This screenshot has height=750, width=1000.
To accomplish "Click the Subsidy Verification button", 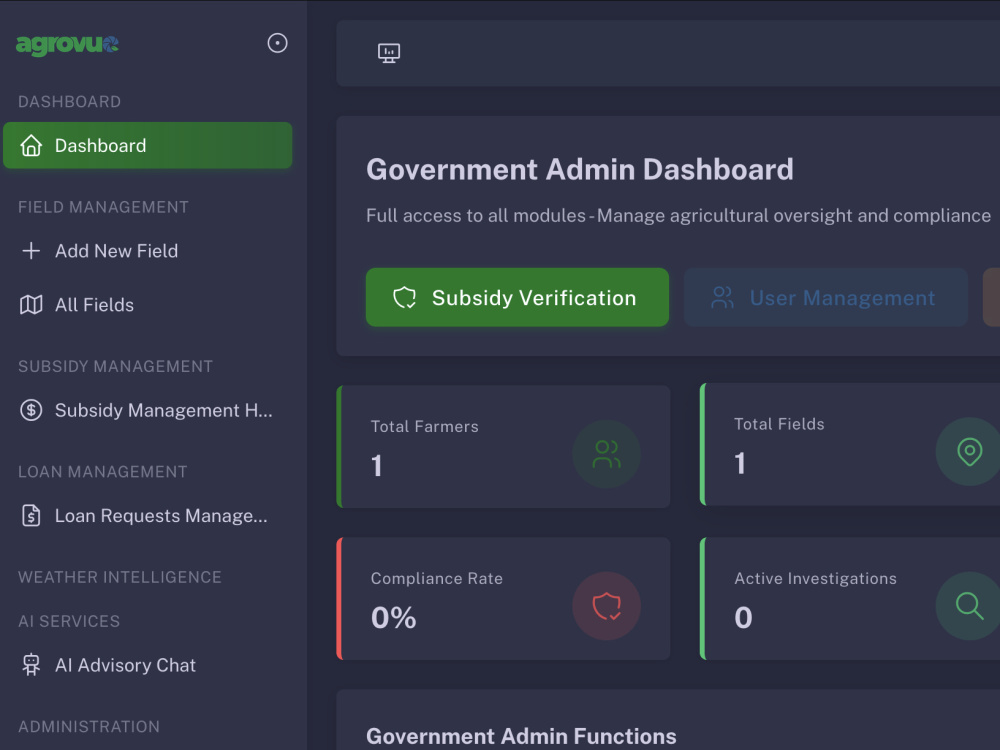I will [x=517, y=297].
